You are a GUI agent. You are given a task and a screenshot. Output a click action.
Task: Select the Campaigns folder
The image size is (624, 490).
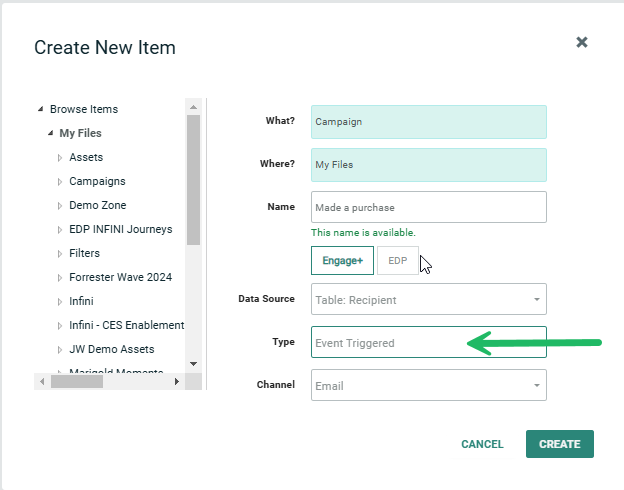pos(97,181)
